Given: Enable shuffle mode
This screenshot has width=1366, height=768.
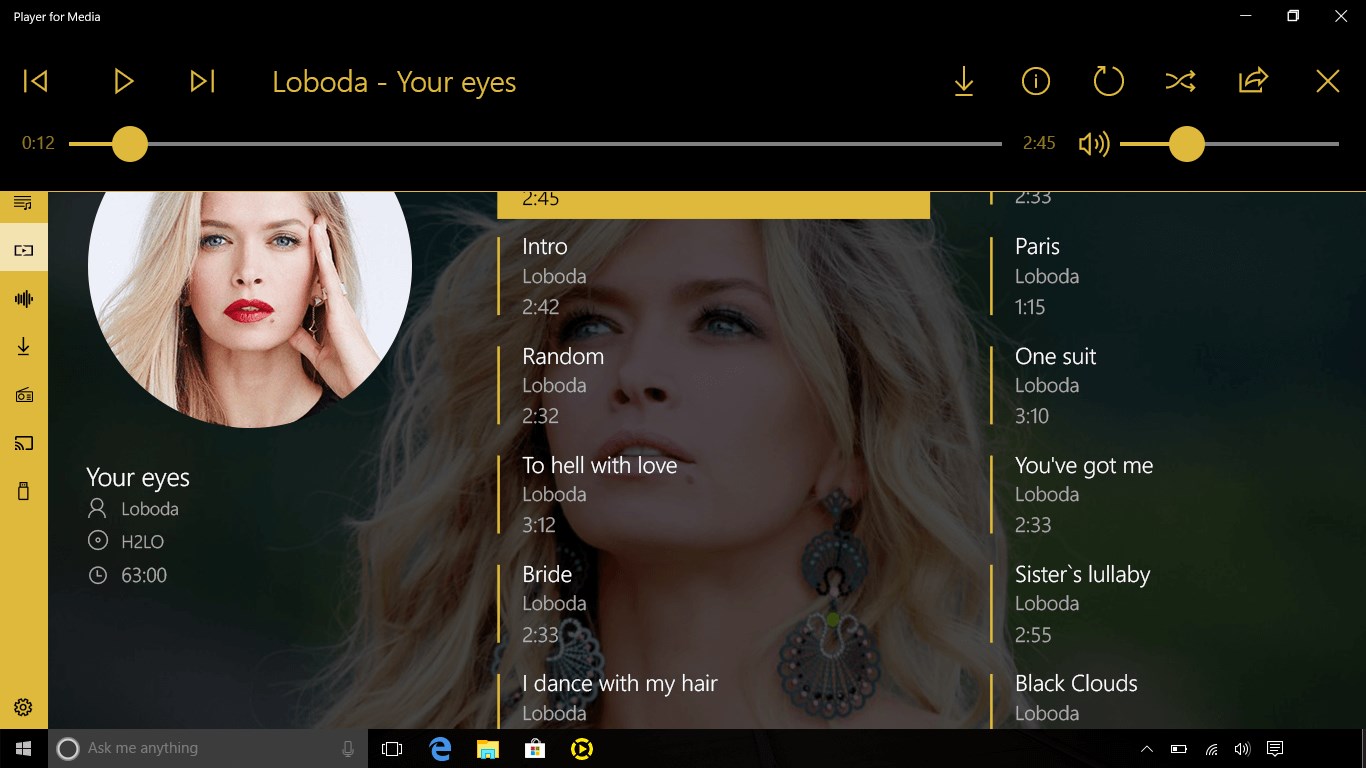Looking at the screenshot, I should tap(1181, 81).
